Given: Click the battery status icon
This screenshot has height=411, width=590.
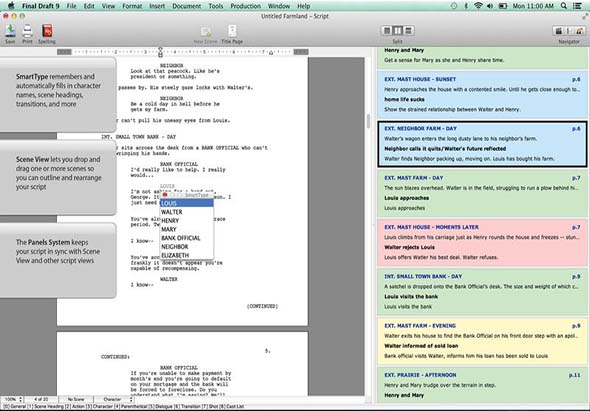Looking at the screenshot, I should [x=503, y=6].
